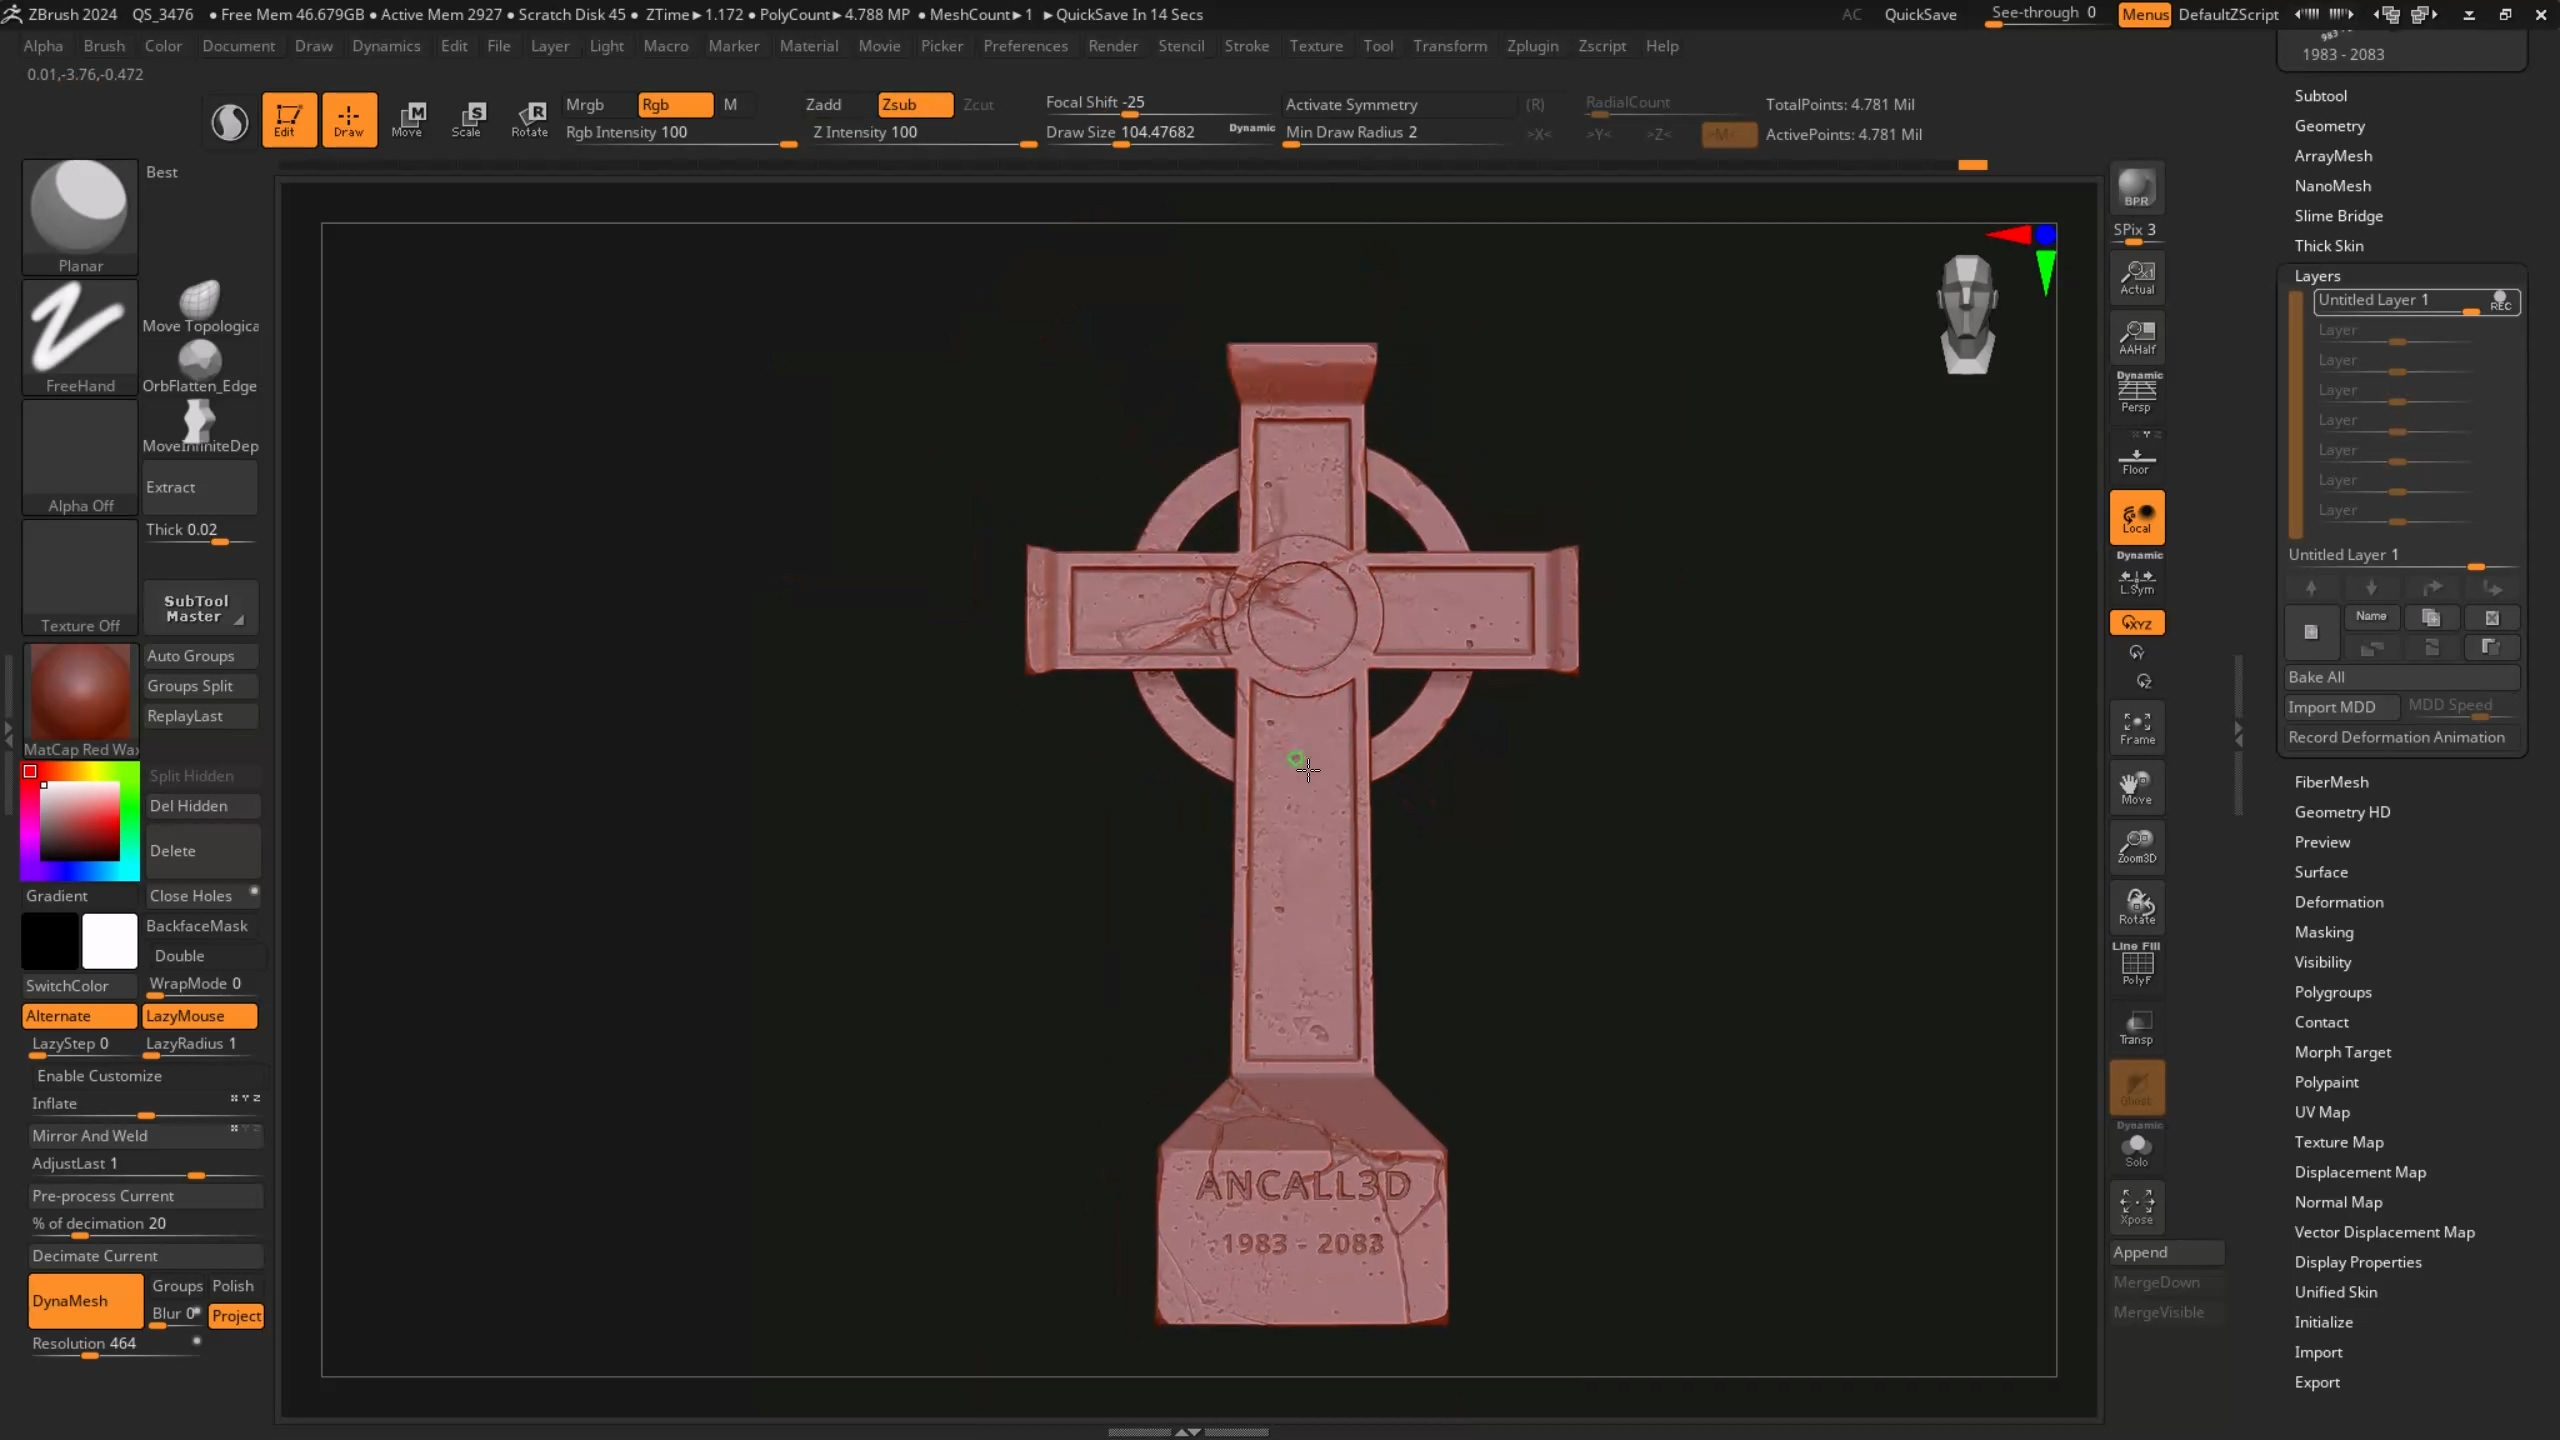Image resolution: width=2560 pixels, height=1440 pixels.
Task: Open the Stroke menu
Action: click(x=1246, y=46)
